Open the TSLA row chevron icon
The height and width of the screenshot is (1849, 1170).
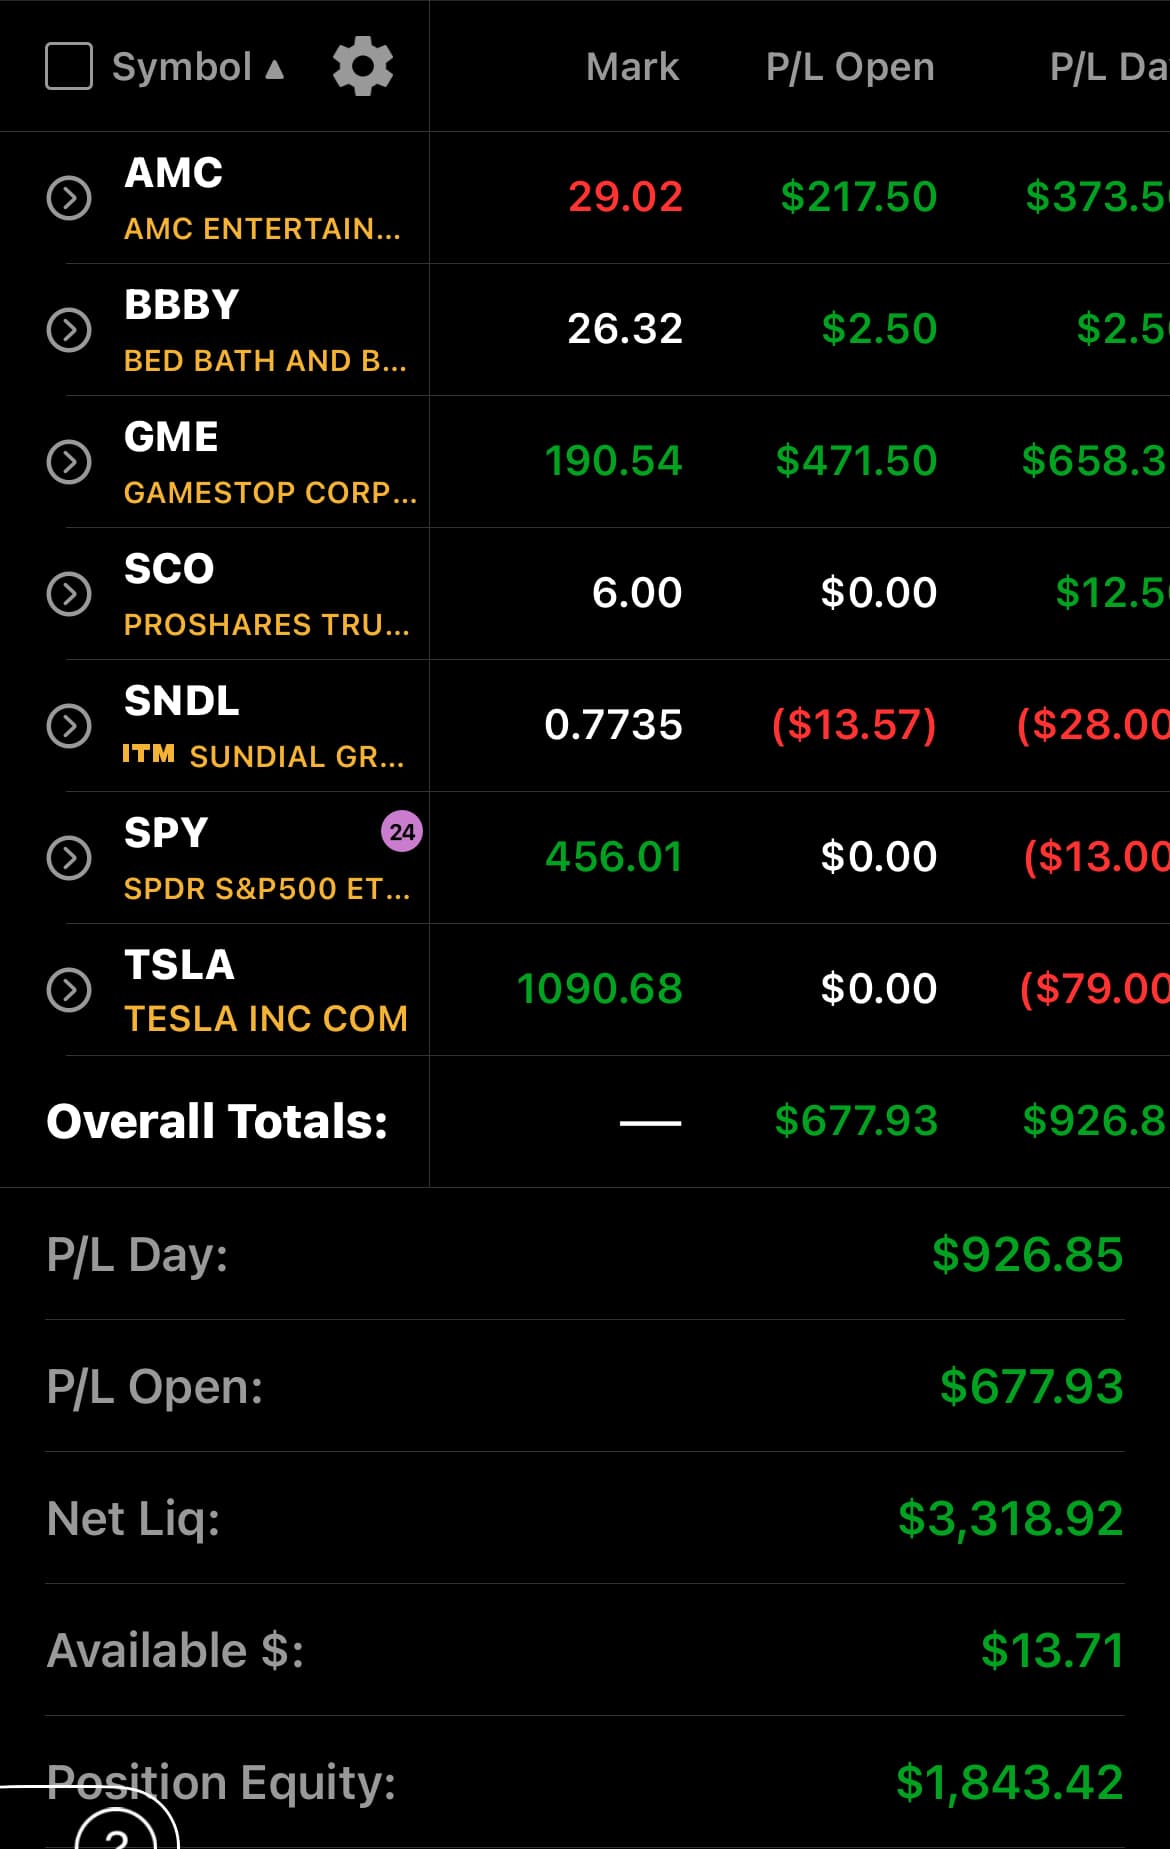point(69,990)
